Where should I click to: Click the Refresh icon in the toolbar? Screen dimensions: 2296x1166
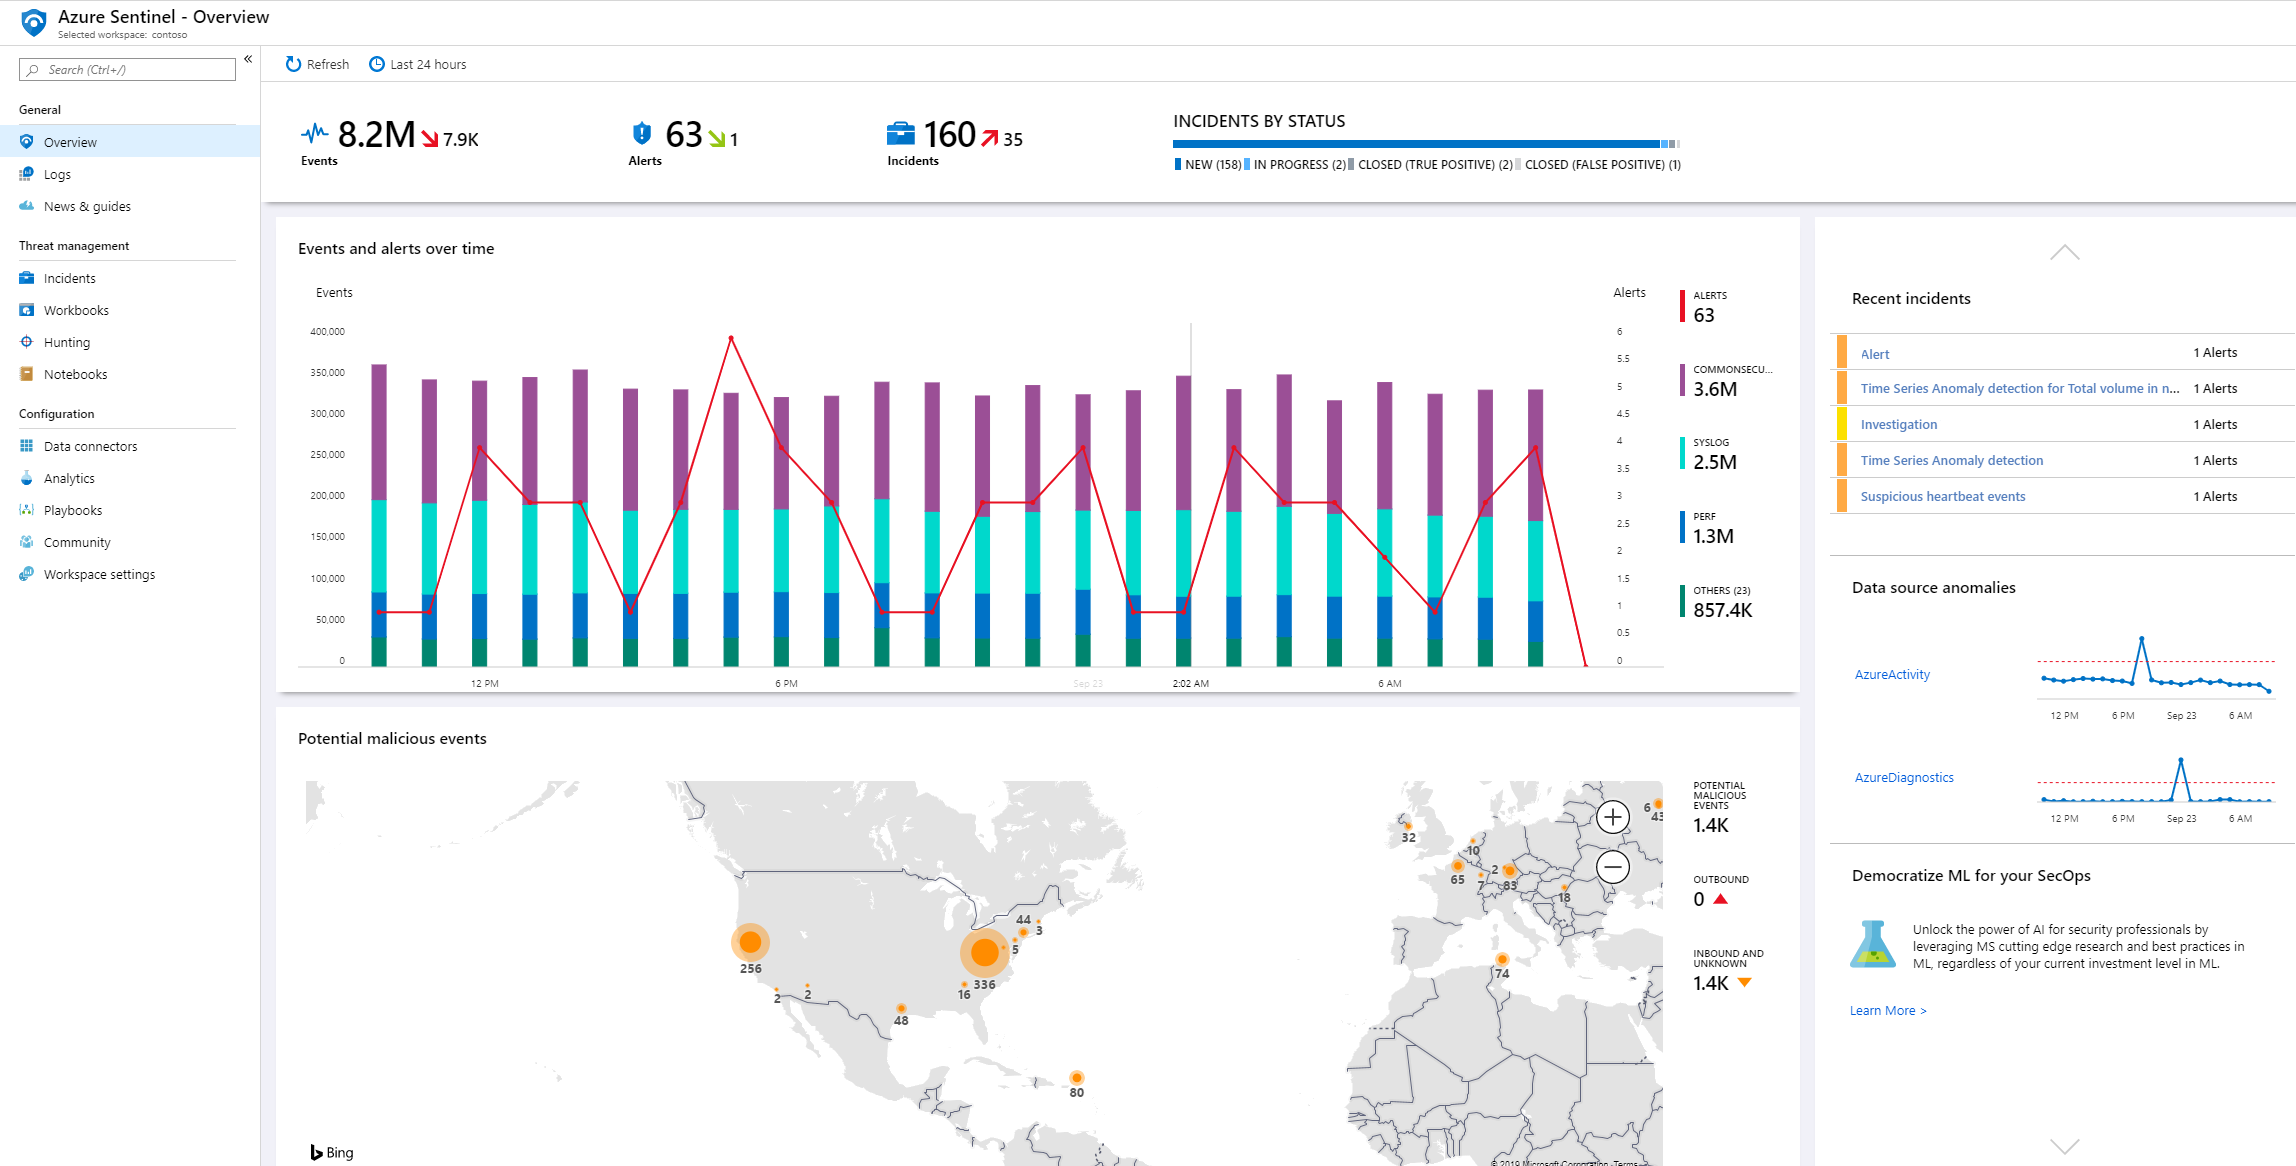(293, 64)
